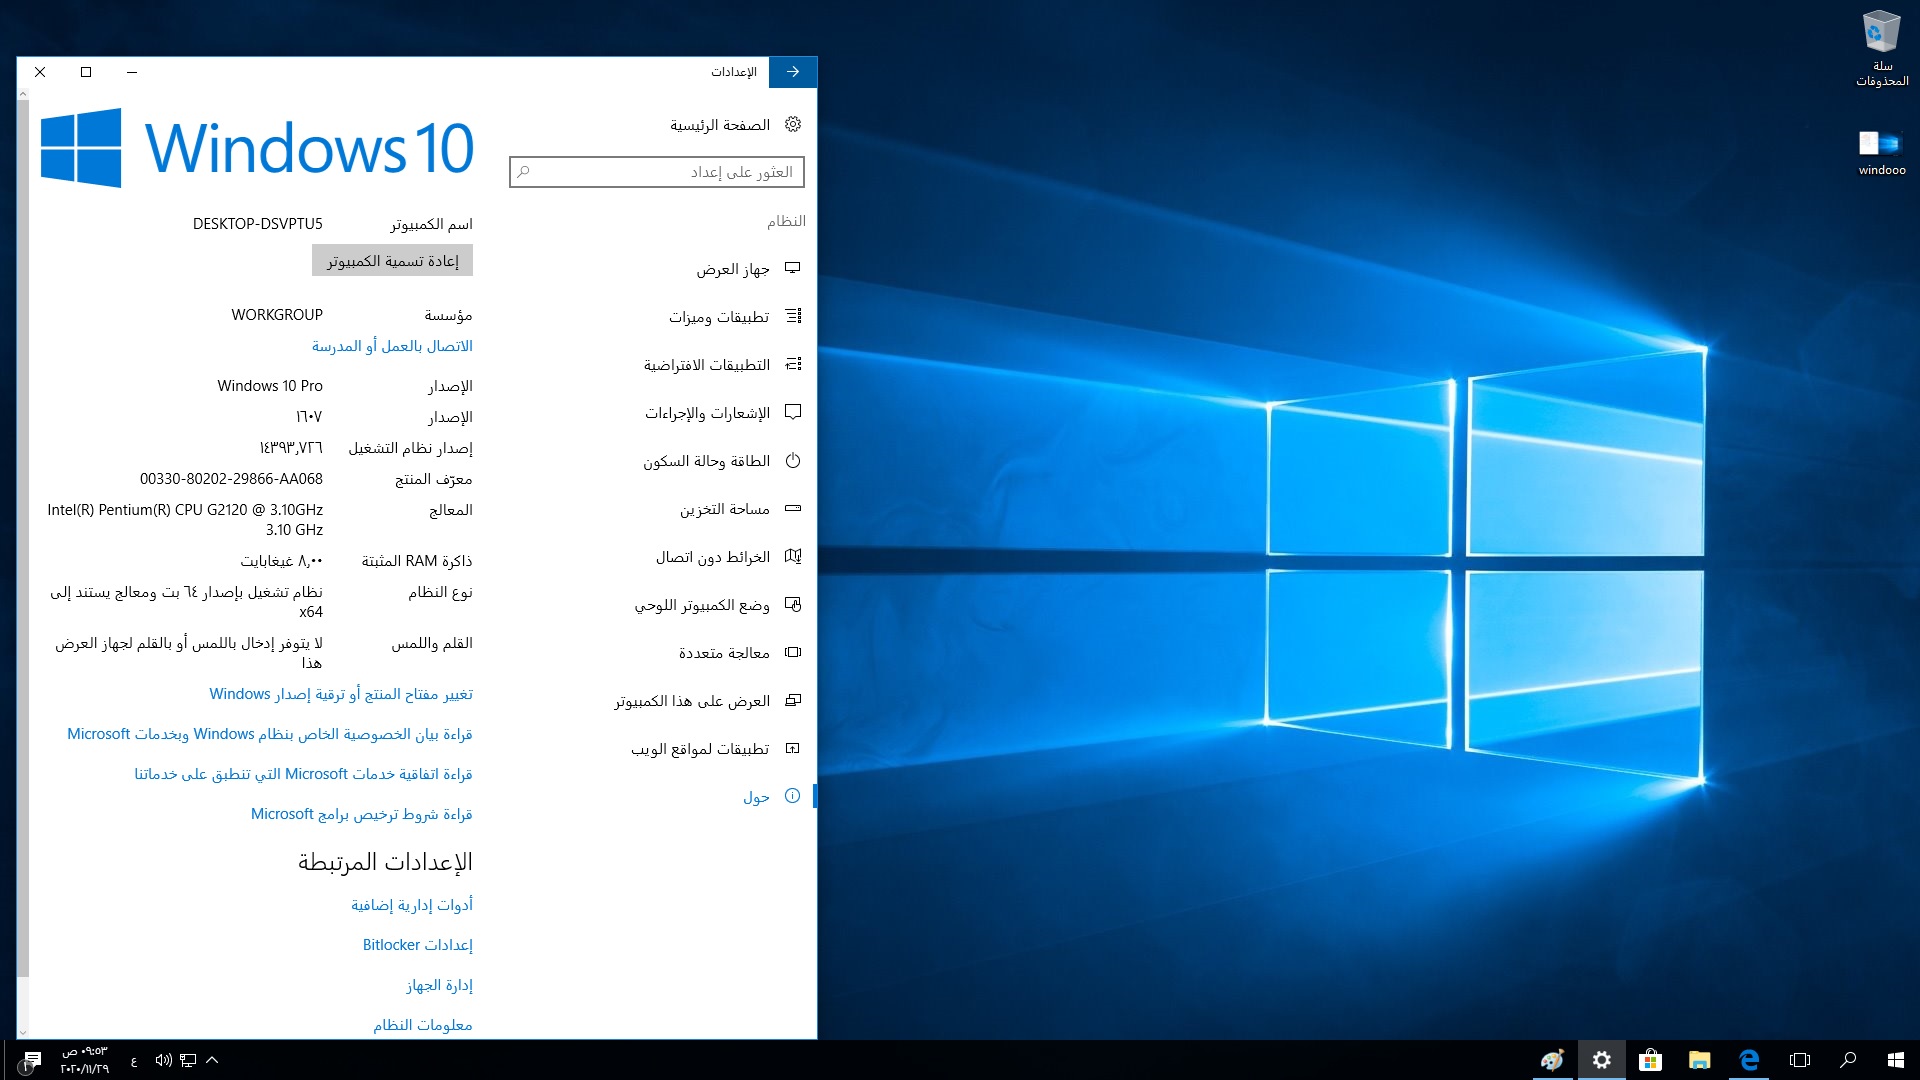Read Microsoft services agreement link

tap(303, 774)
